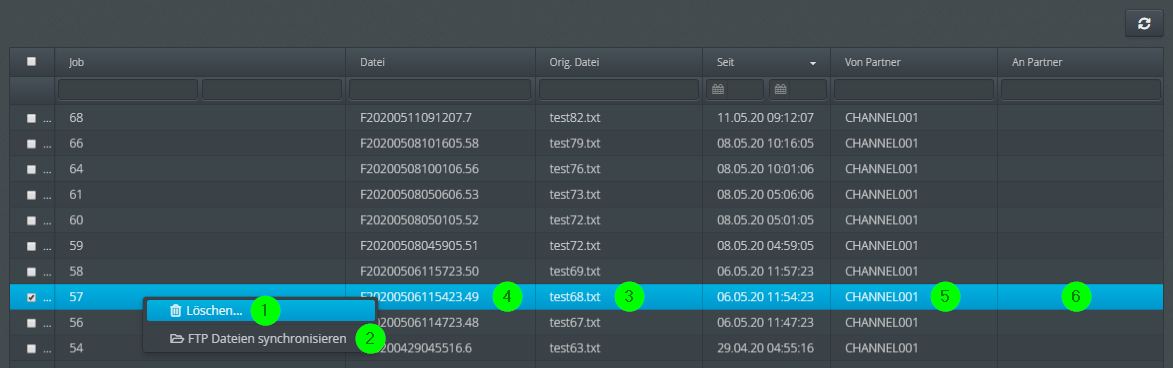Screen dimensions: 1173x368
Task: Check the checkbox for job 59
Action: (31, 246)
